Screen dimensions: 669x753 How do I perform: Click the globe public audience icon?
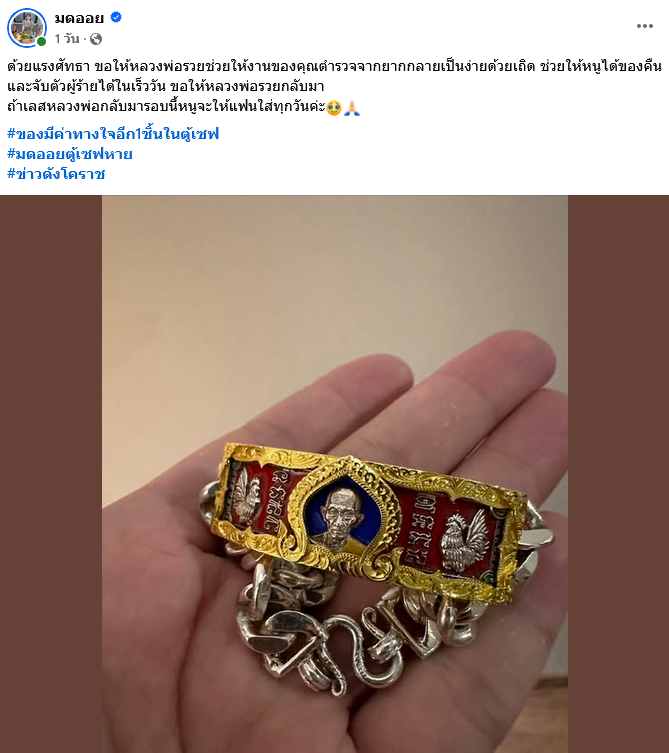[96, 39]
